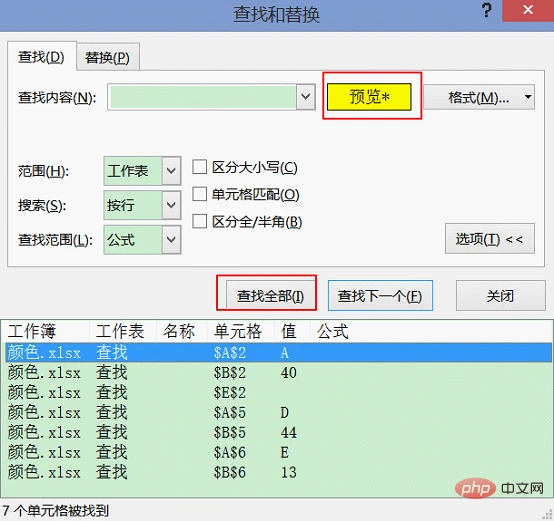Select the result row for $B$2
This screenshot has width=554, height=521.
pos(278,373)
